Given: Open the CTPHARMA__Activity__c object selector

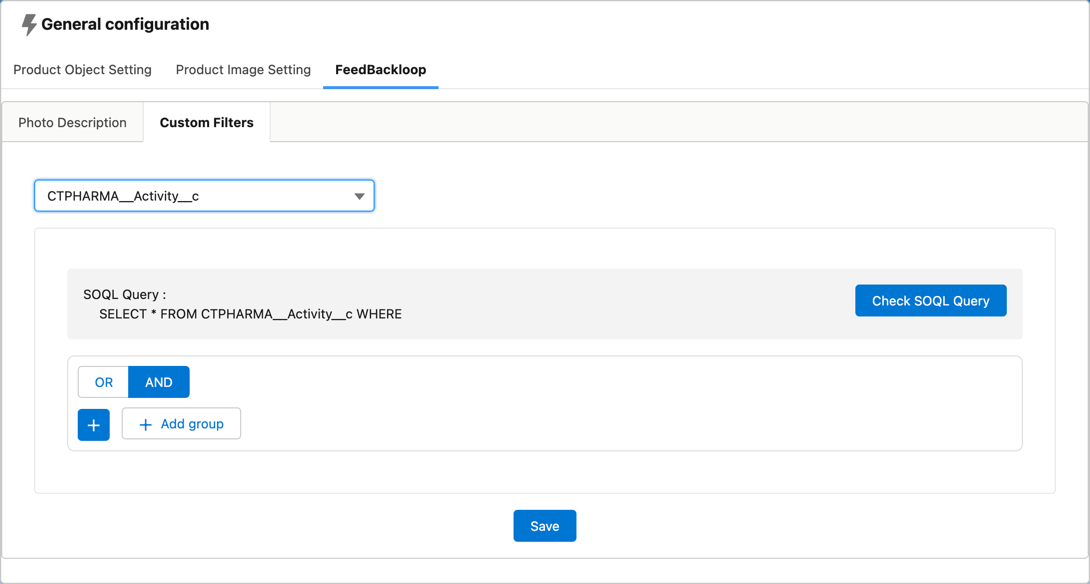Looking at the screenshot, I should click(x=204, y=196).
